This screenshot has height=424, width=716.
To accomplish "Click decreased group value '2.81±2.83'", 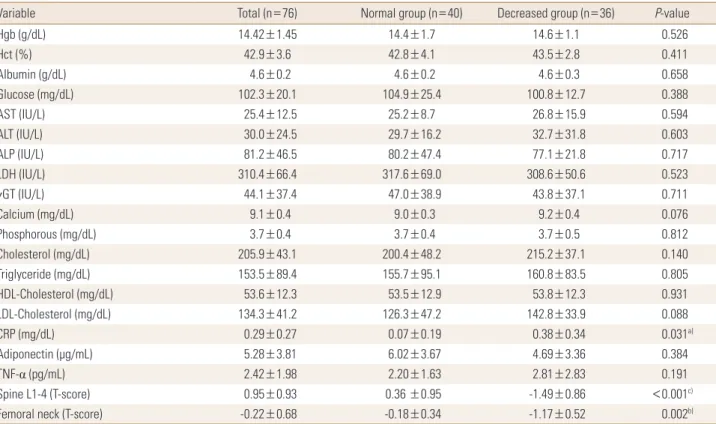I will click(559, 374).
